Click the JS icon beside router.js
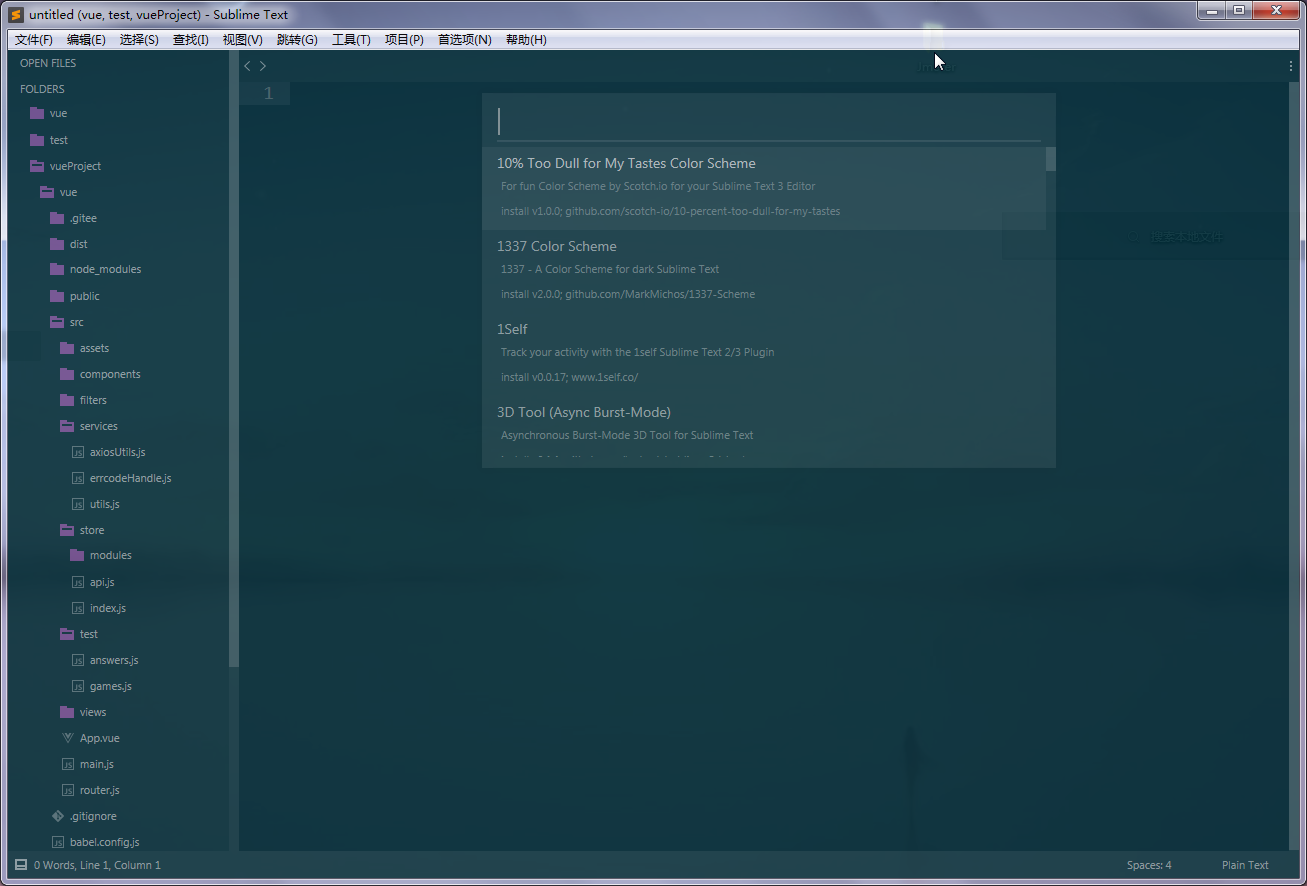Image resolution: width=1307 pixels, height=886 pixels. (68, 790)
